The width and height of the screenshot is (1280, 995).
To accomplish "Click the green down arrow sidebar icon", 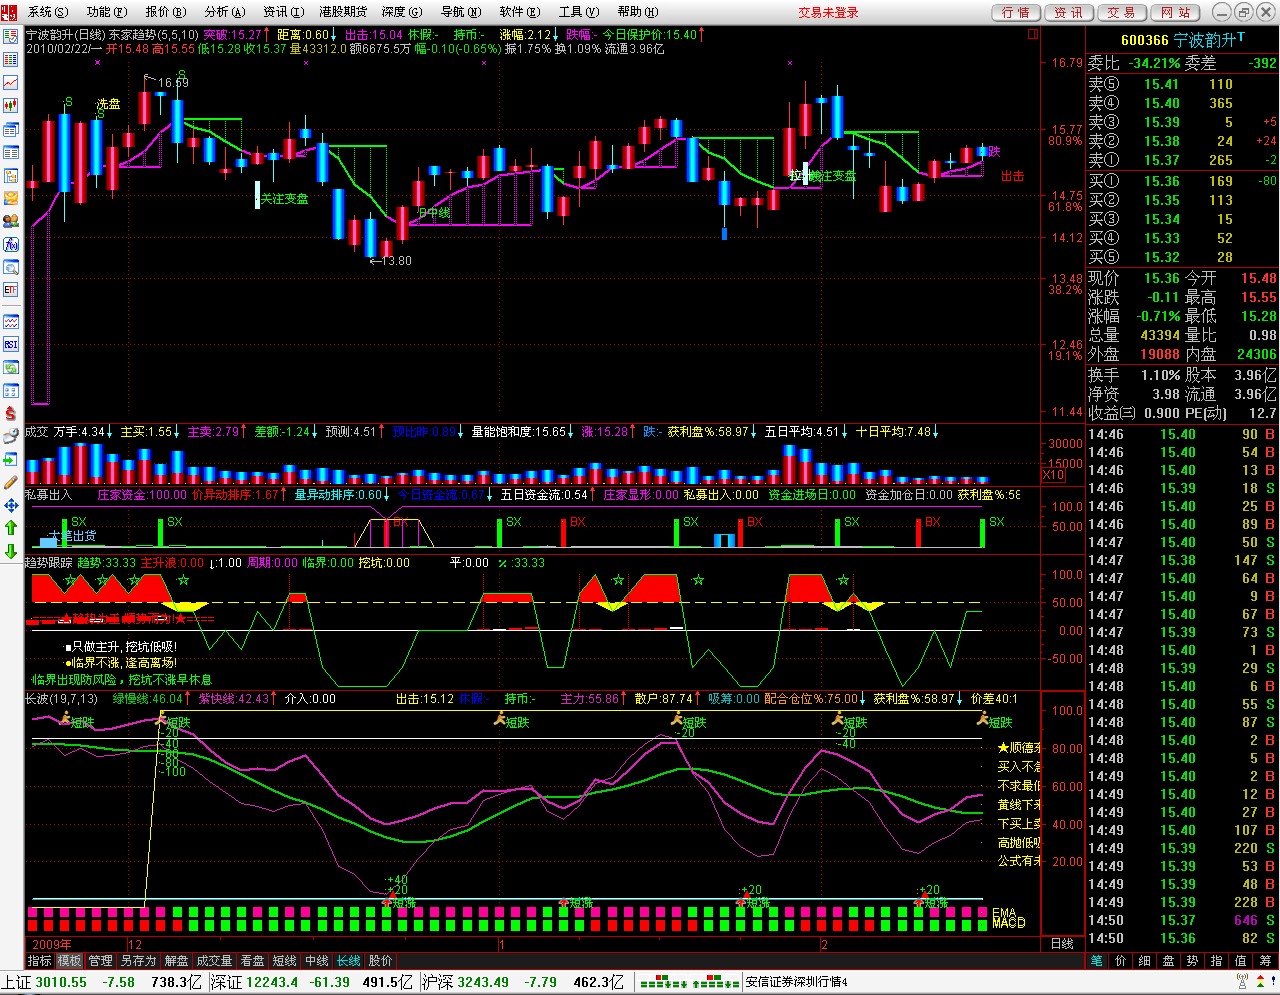I will pyautogui.click(x=11, y=551).
